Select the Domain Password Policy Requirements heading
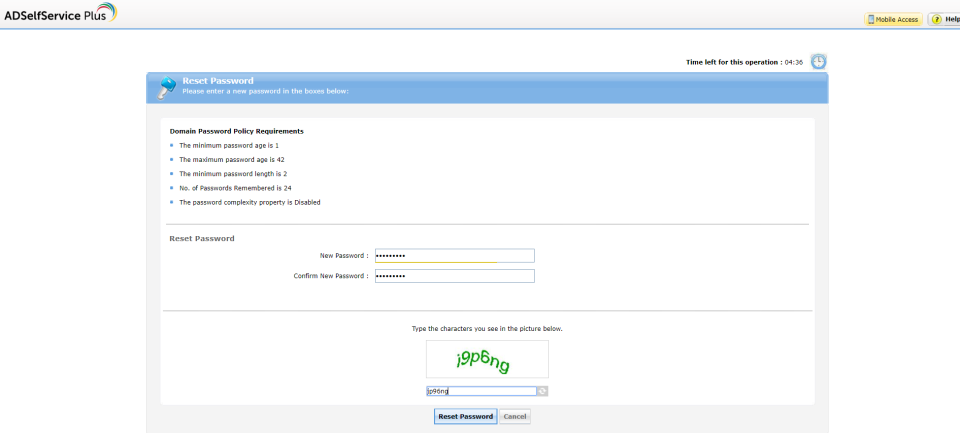Image resolution: width=960 pixels, height=433 pixels. (x=236, y=131)
